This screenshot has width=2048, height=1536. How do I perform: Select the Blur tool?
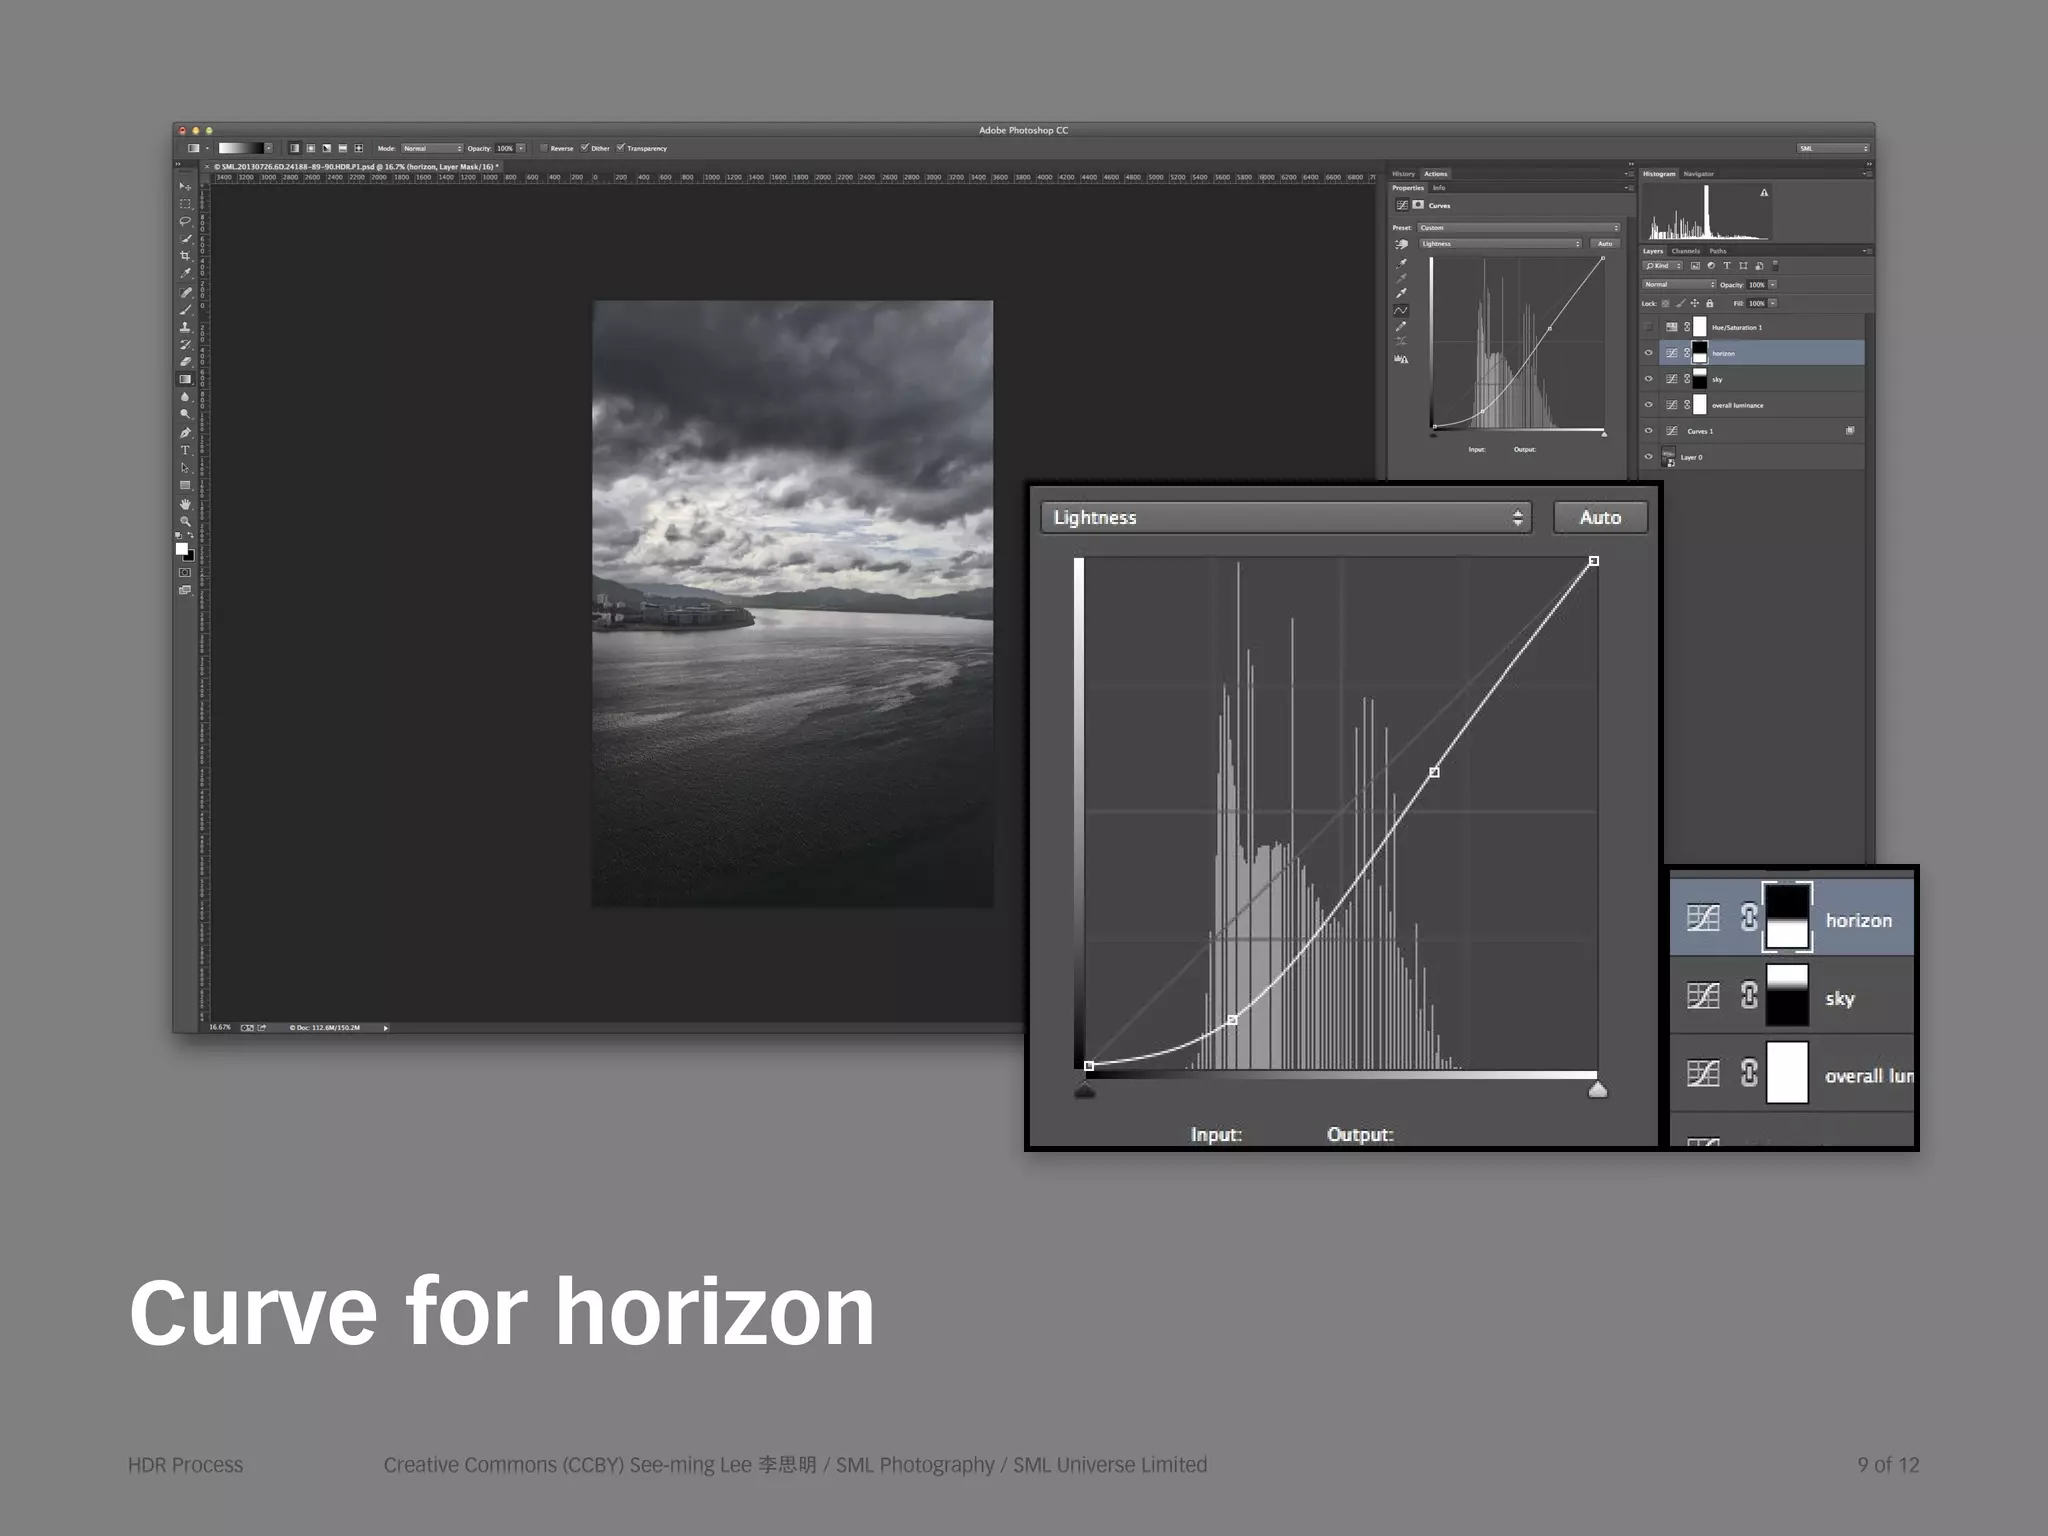pos(185,397)
